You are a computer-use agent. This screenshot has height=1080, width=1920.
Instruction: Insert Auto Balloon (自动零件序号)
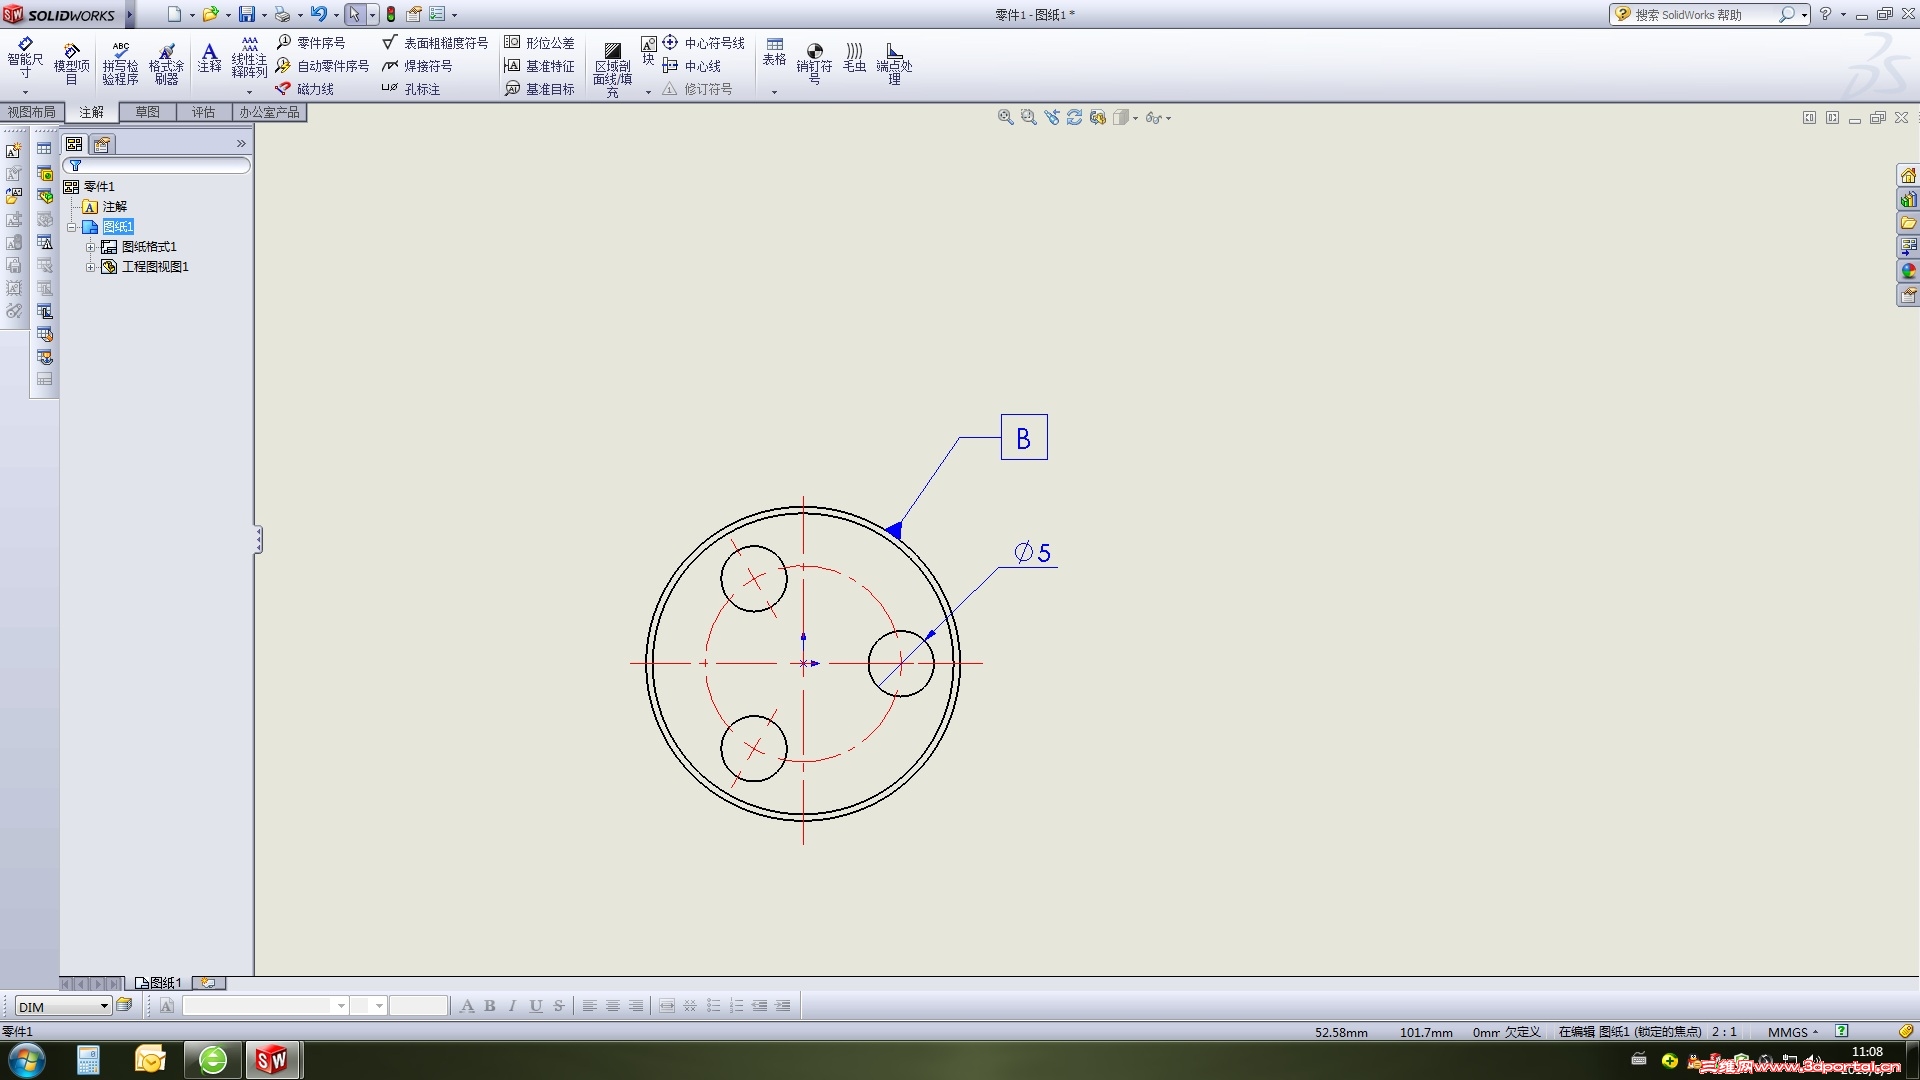click(x=322, y=65)
